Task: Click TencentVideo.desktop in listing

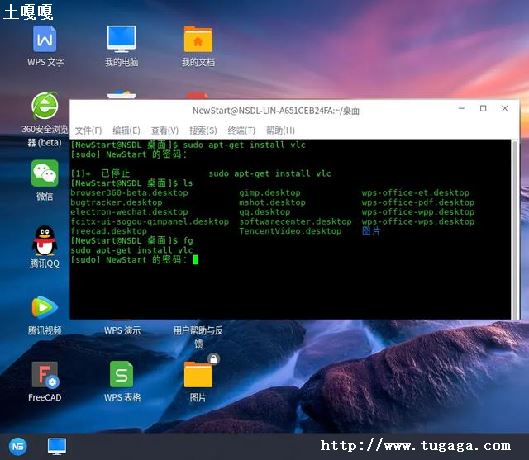Action: point(290,231)
